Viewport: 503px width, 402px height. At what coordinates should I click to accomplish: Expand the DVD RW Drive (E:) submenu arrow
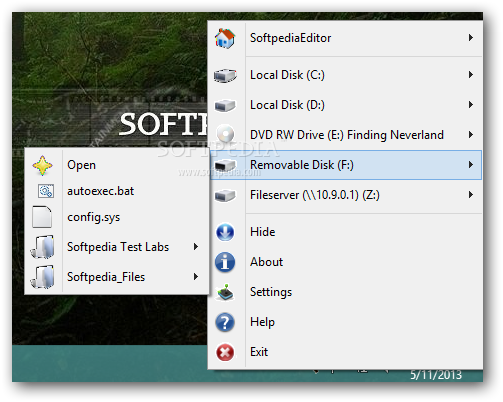tap(471, 135)
